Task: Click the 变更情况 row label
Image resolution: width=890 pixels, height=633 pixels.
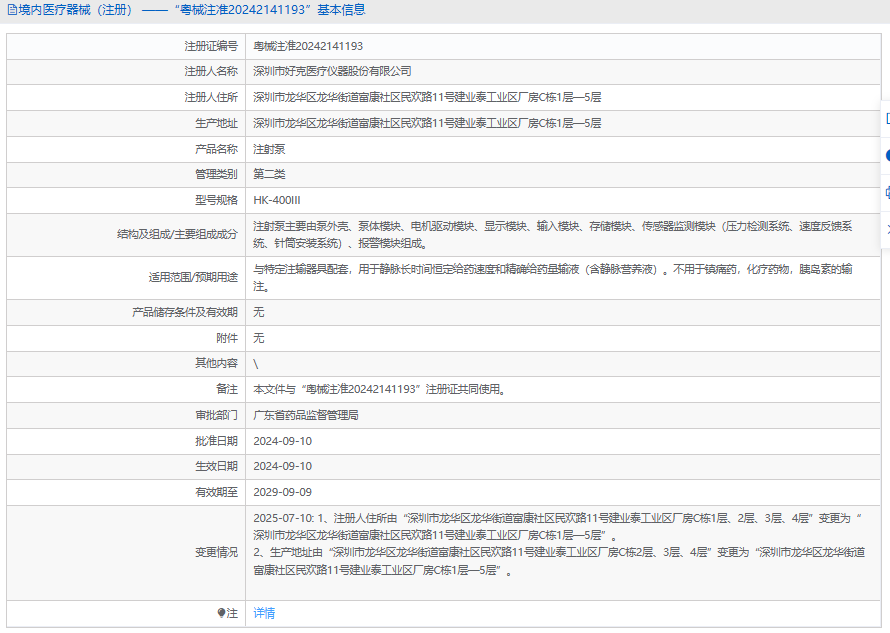Action: [216, 552]
